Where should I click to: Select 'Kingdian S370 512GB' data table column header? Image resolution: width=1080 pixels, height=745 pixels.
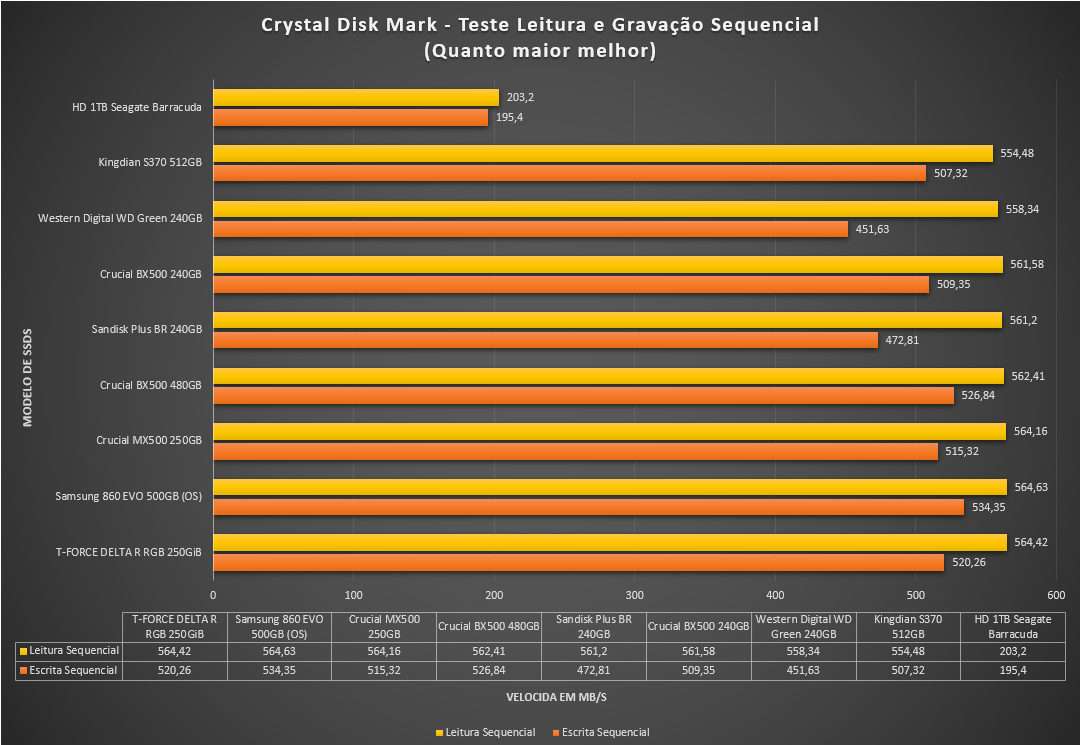point(908,627)
